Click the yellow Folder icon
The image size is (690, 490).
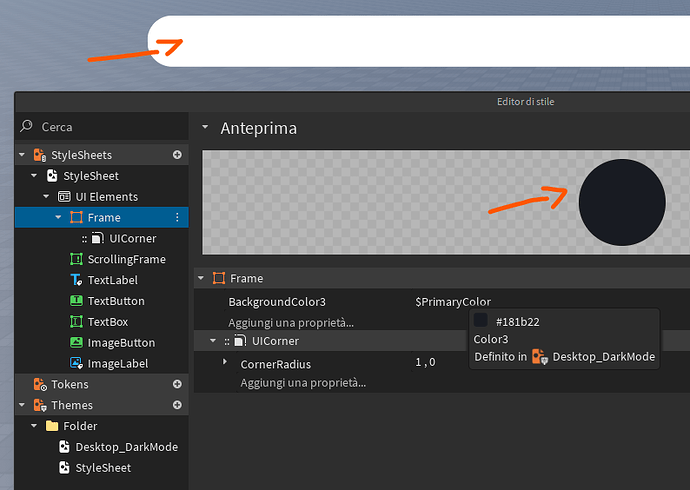[52, 426]
